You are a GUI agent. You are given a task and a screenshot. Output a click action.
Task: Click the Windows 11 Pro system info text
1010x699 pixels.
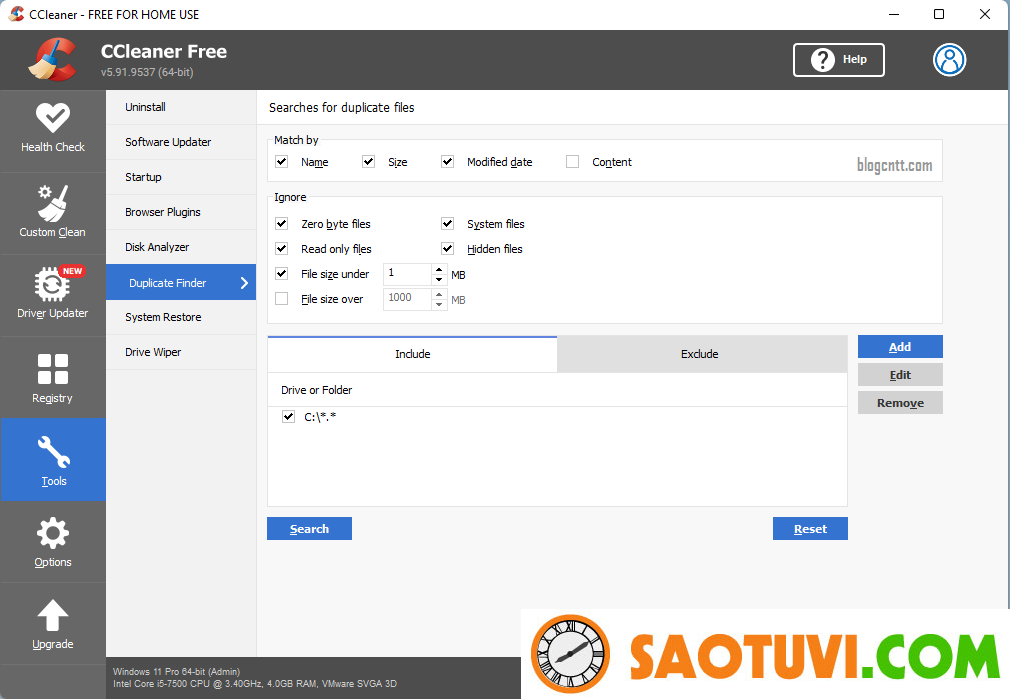click(176, 671)
